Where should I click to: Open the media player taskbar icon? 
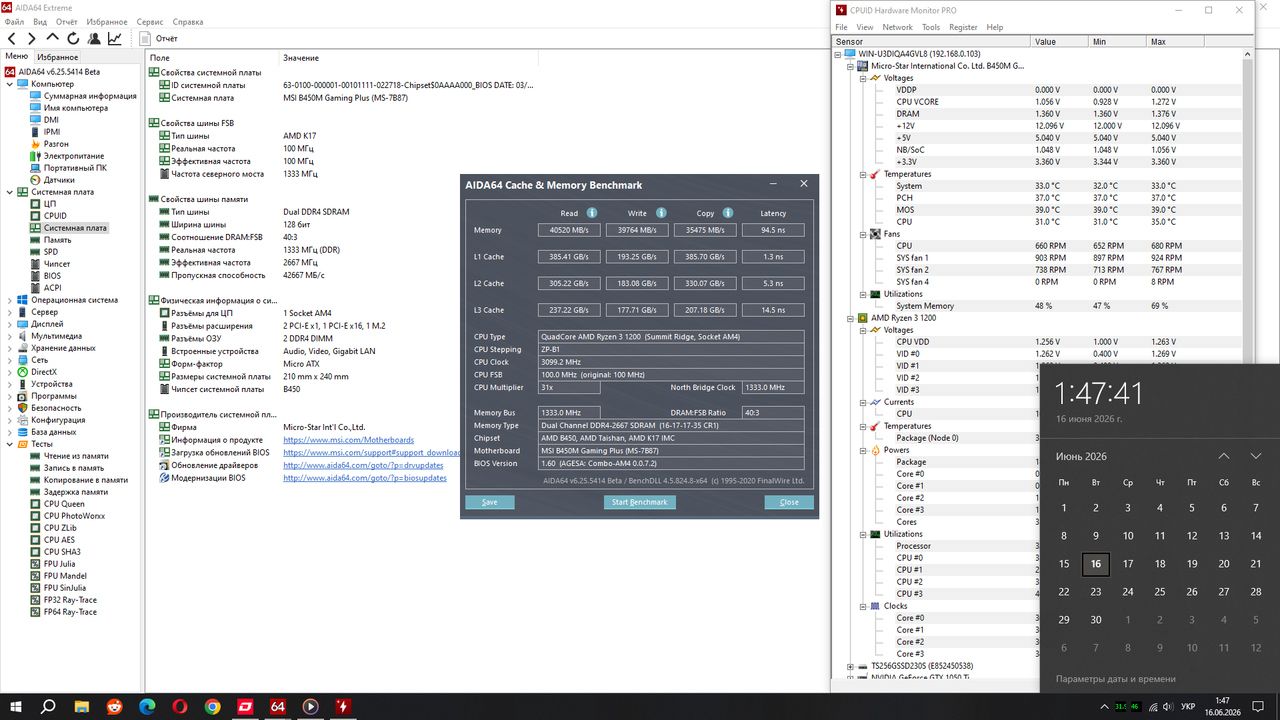pos(311,706)
